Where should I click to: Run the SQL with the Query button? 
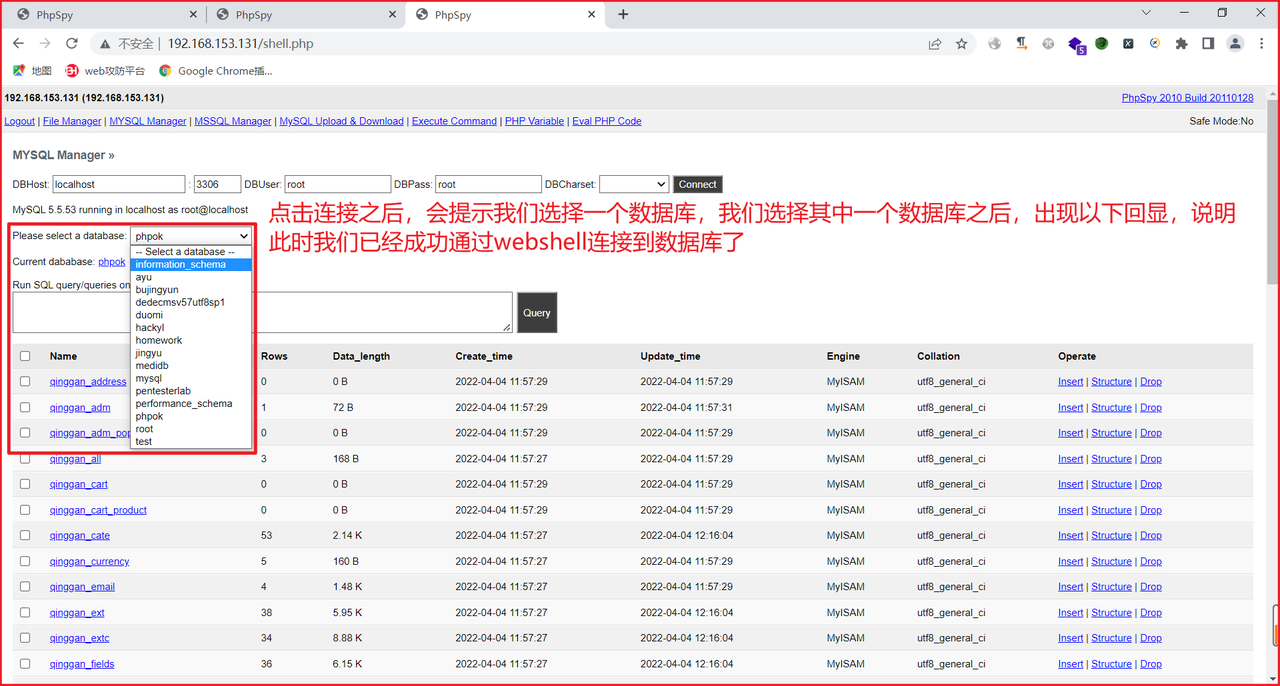click(x=537, y=312)
